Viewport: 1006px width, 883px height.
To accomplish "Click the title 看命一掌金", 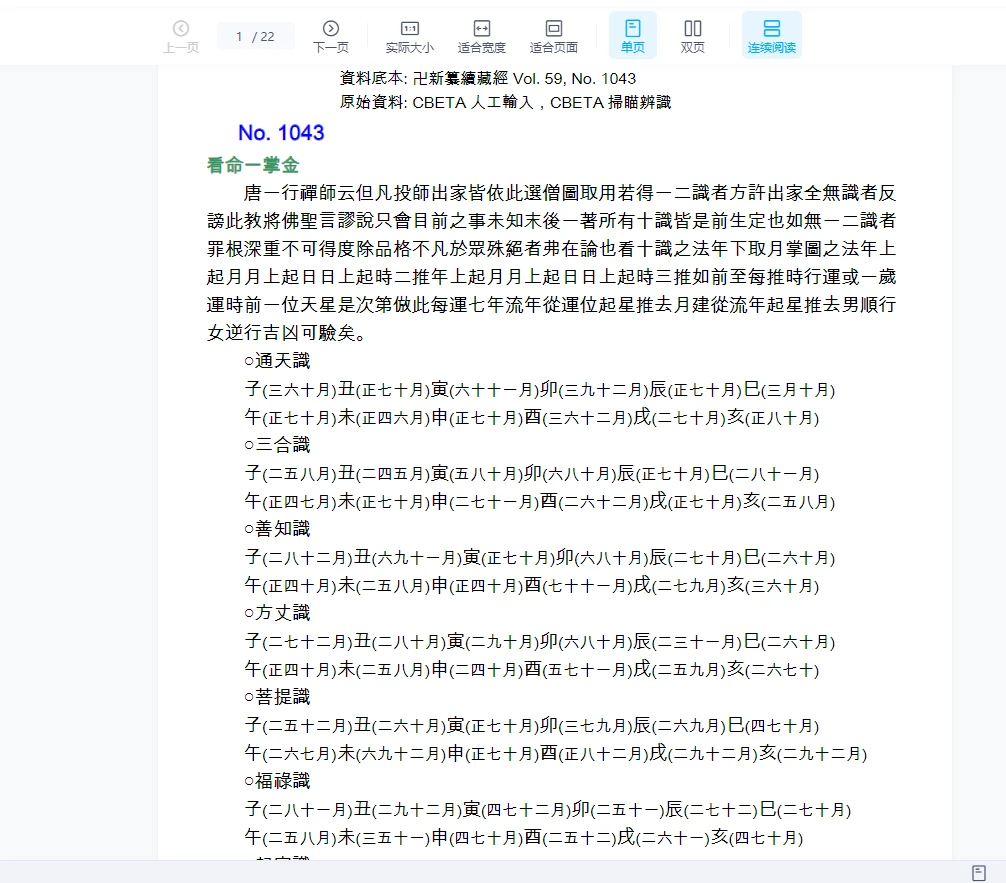I will (253, 165).
